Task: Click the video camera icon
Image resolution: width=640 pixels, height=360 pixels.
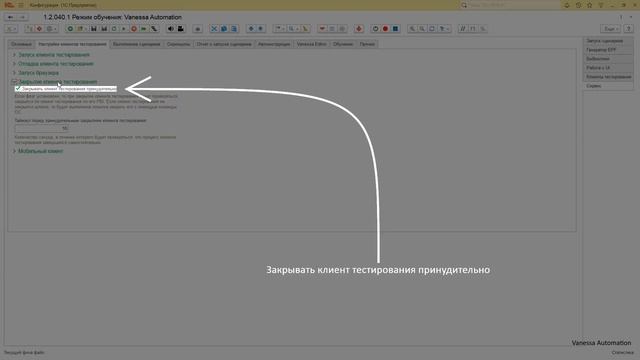Action: pyautogui.click(x=180, y=29)
